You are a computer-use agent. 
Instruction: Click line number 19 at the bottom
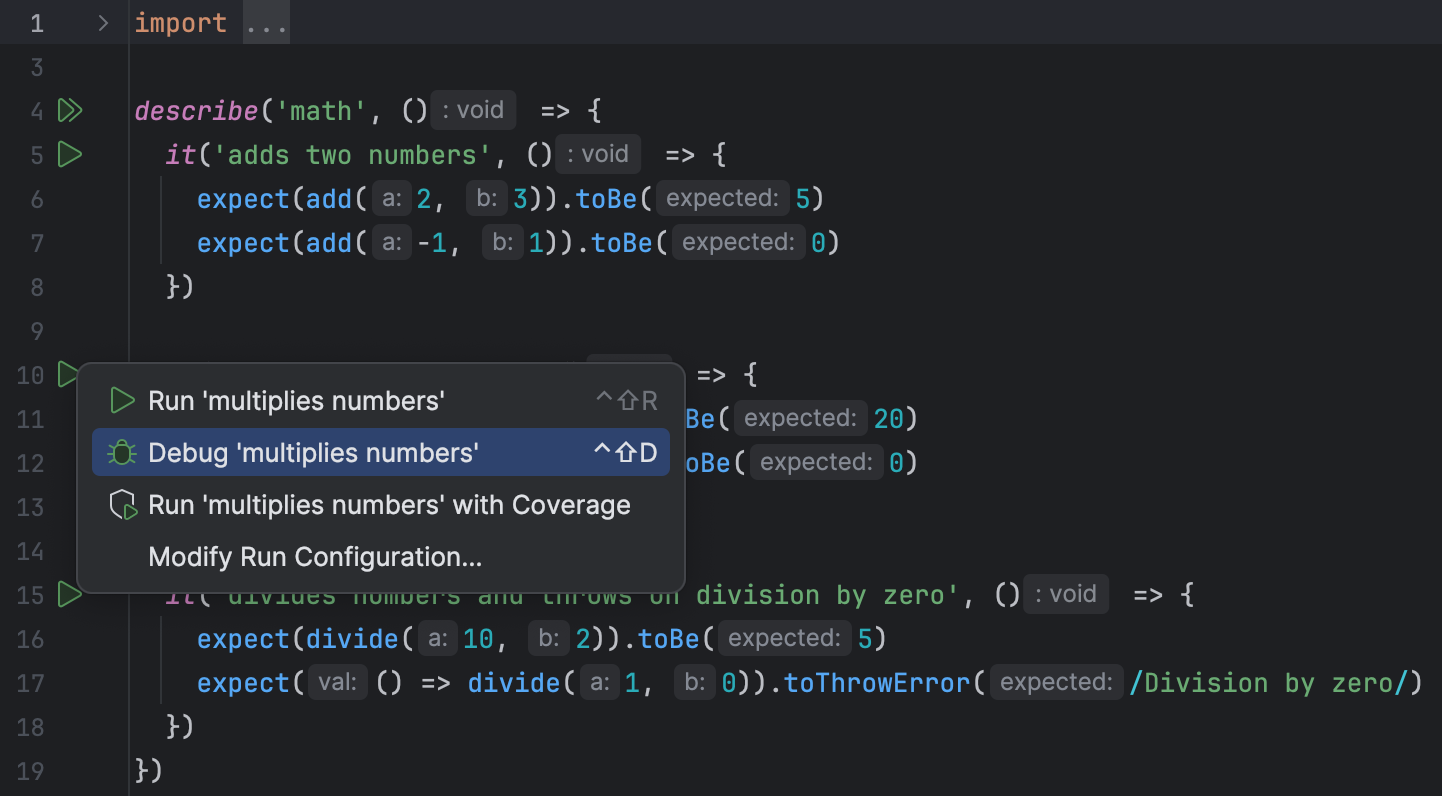tap(31, 771)
